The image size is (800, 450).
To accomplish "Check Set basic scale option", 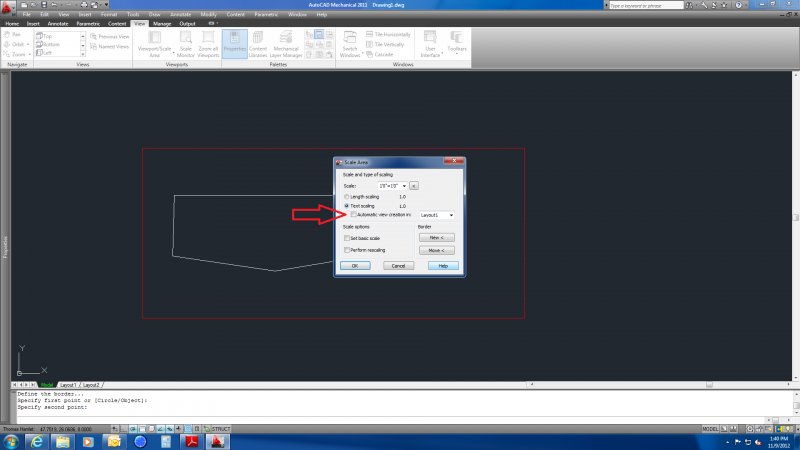I will (x=347, y=238).
